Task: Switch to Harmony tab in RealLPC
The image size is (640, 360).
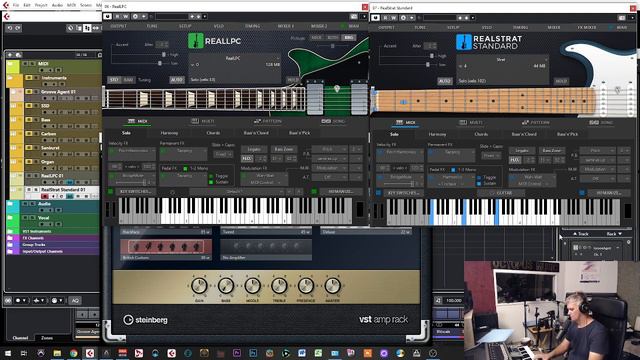Action: tap(169, 133)
